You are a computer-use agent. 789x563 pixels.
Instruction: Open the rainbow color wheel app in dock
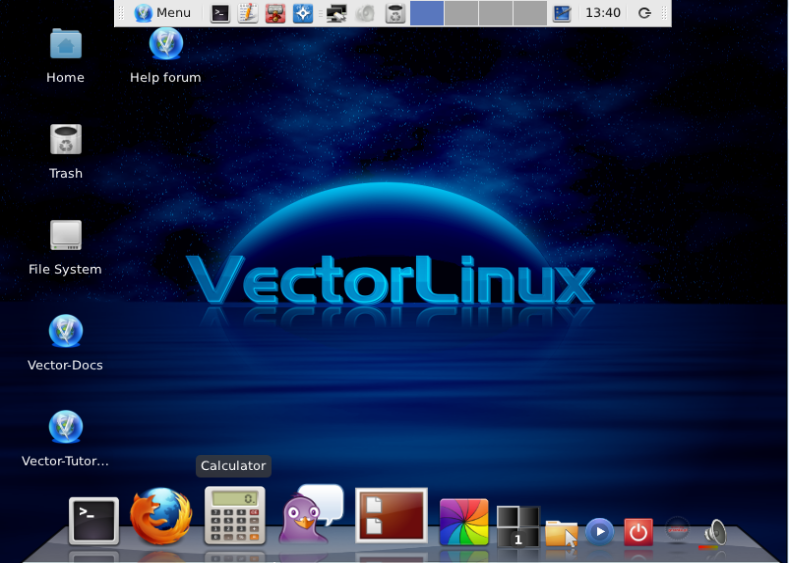(x=464, y=522)
